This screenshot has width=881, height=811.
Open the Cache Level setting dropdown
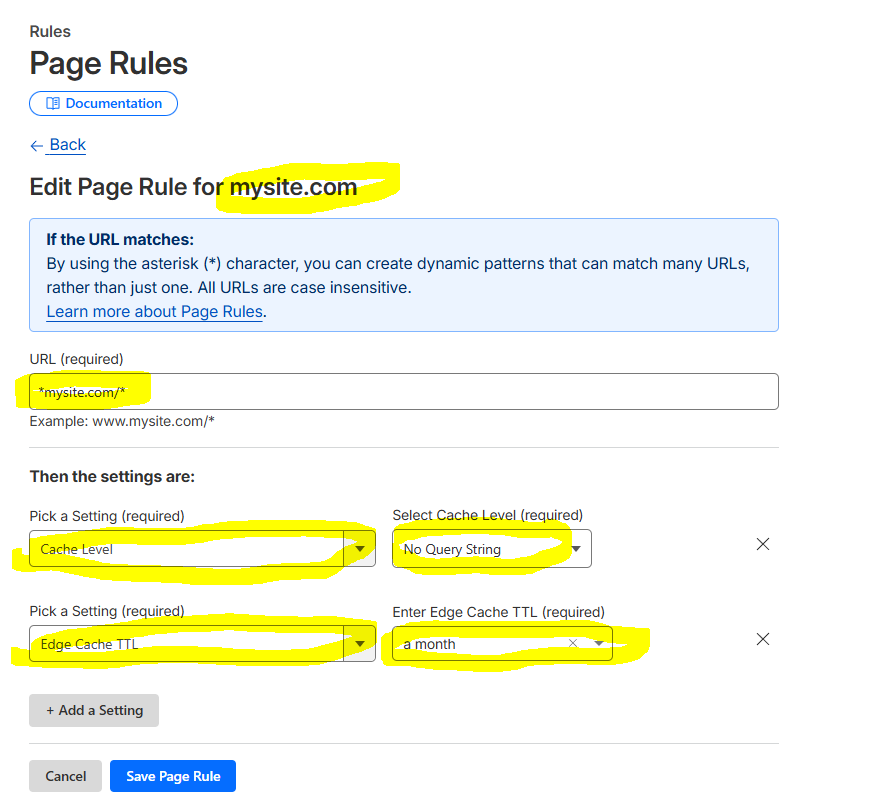(x=190, y=549)
